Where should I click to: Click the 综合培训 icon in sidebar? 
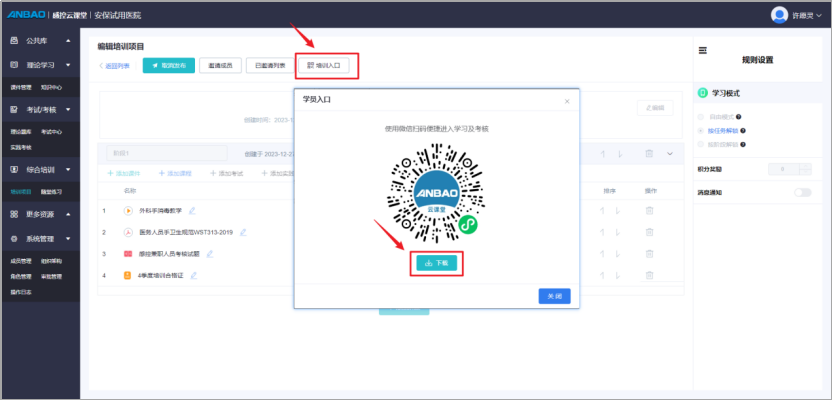[14, 169]
